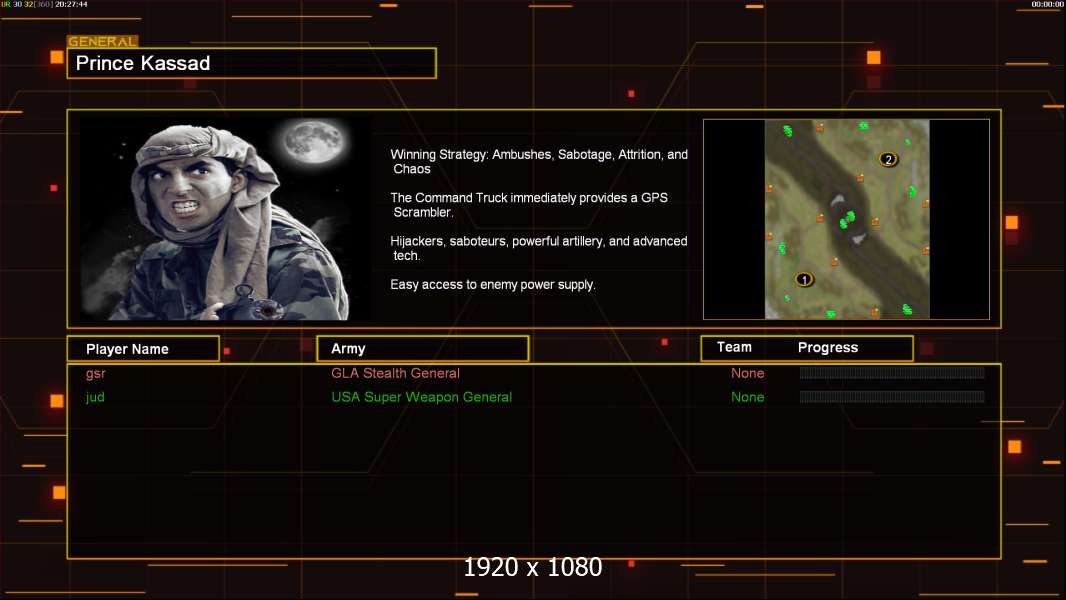Select Prince Kassad's portrait image
Screen dimensions: 1066x600
pos(224,219)
